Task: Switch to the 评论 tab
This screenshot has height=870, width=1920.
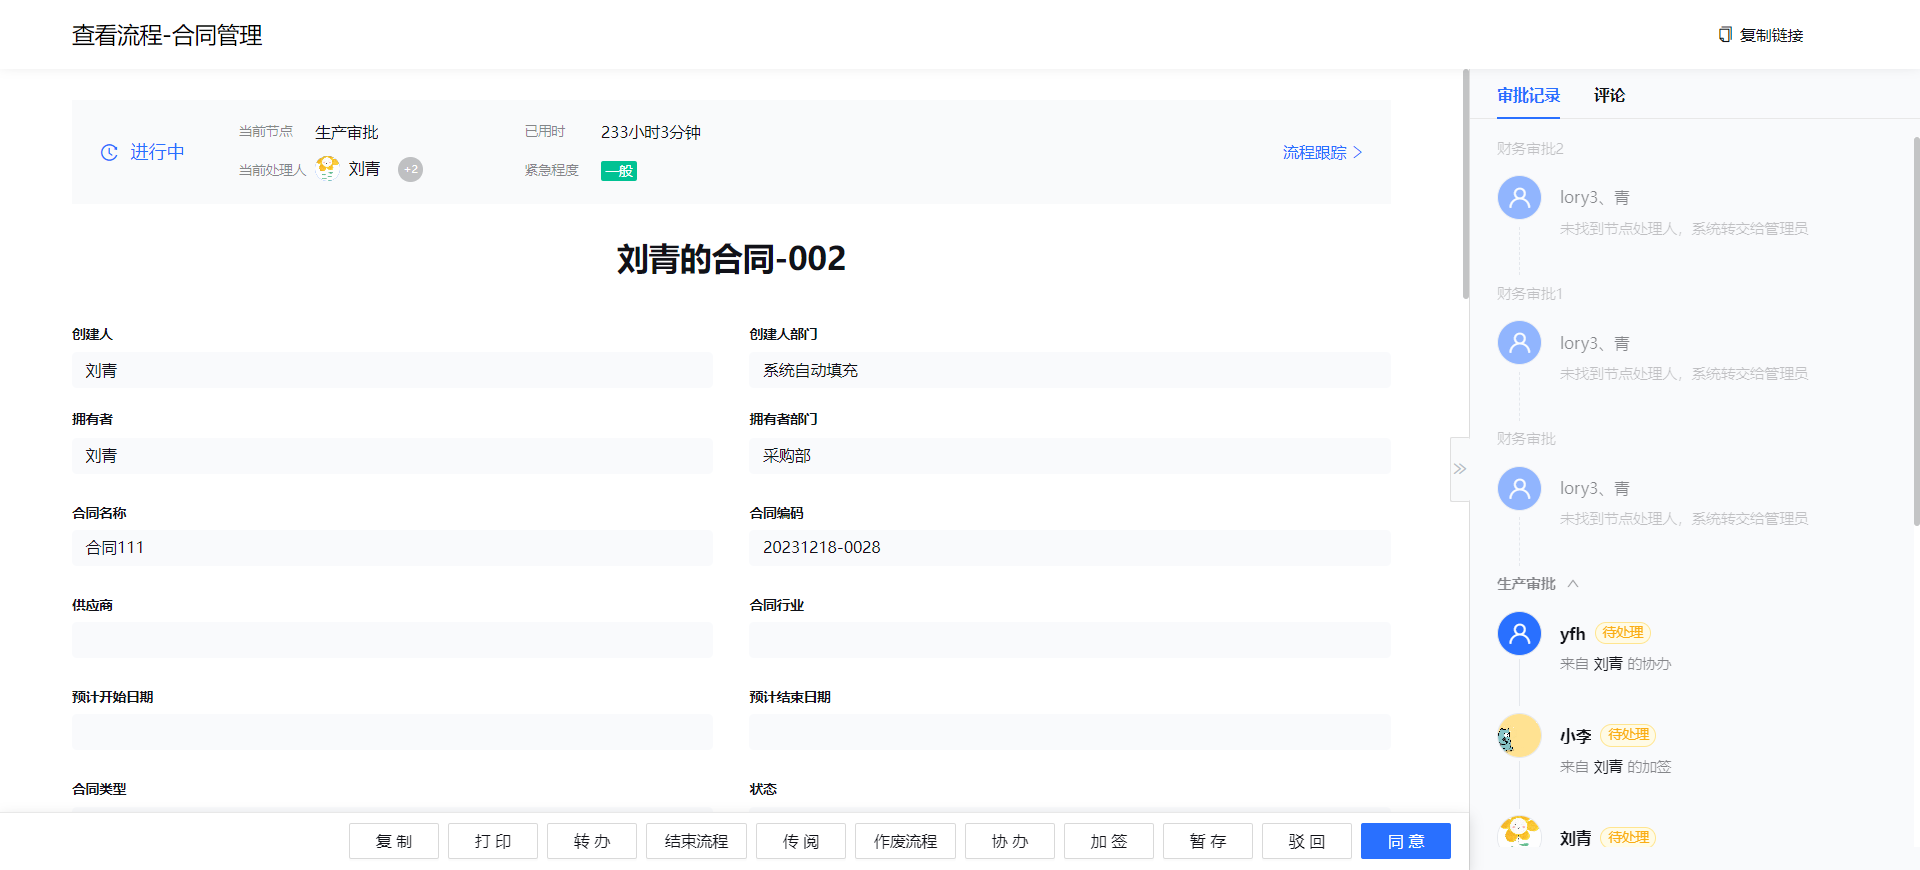Action: coord(1609,95)
